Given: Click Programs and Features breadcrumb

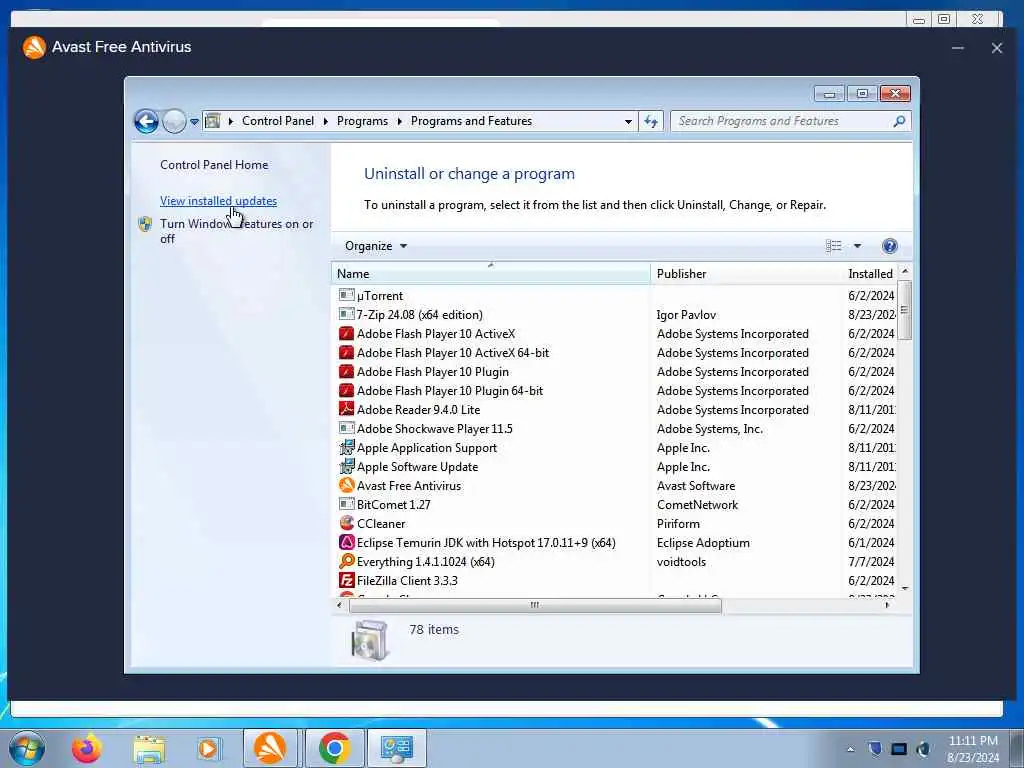Looking at the screenshot, I should click(x=471, y=121).
